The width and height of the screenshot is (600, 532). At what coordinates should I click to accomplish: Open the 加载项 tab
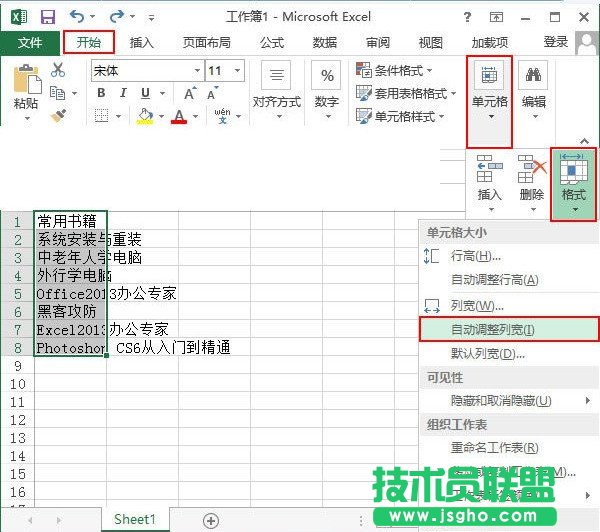point(490,42)
